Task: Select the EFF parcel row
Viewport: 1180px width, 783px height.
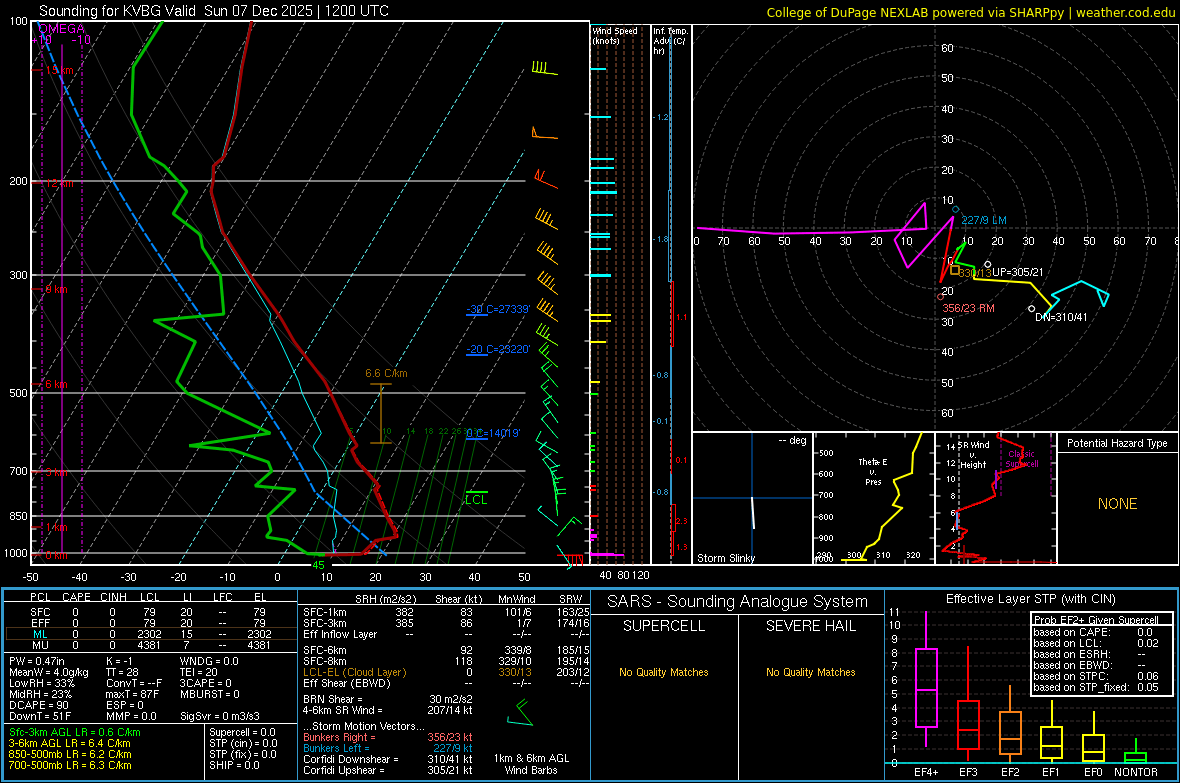Action: (150, 623)
